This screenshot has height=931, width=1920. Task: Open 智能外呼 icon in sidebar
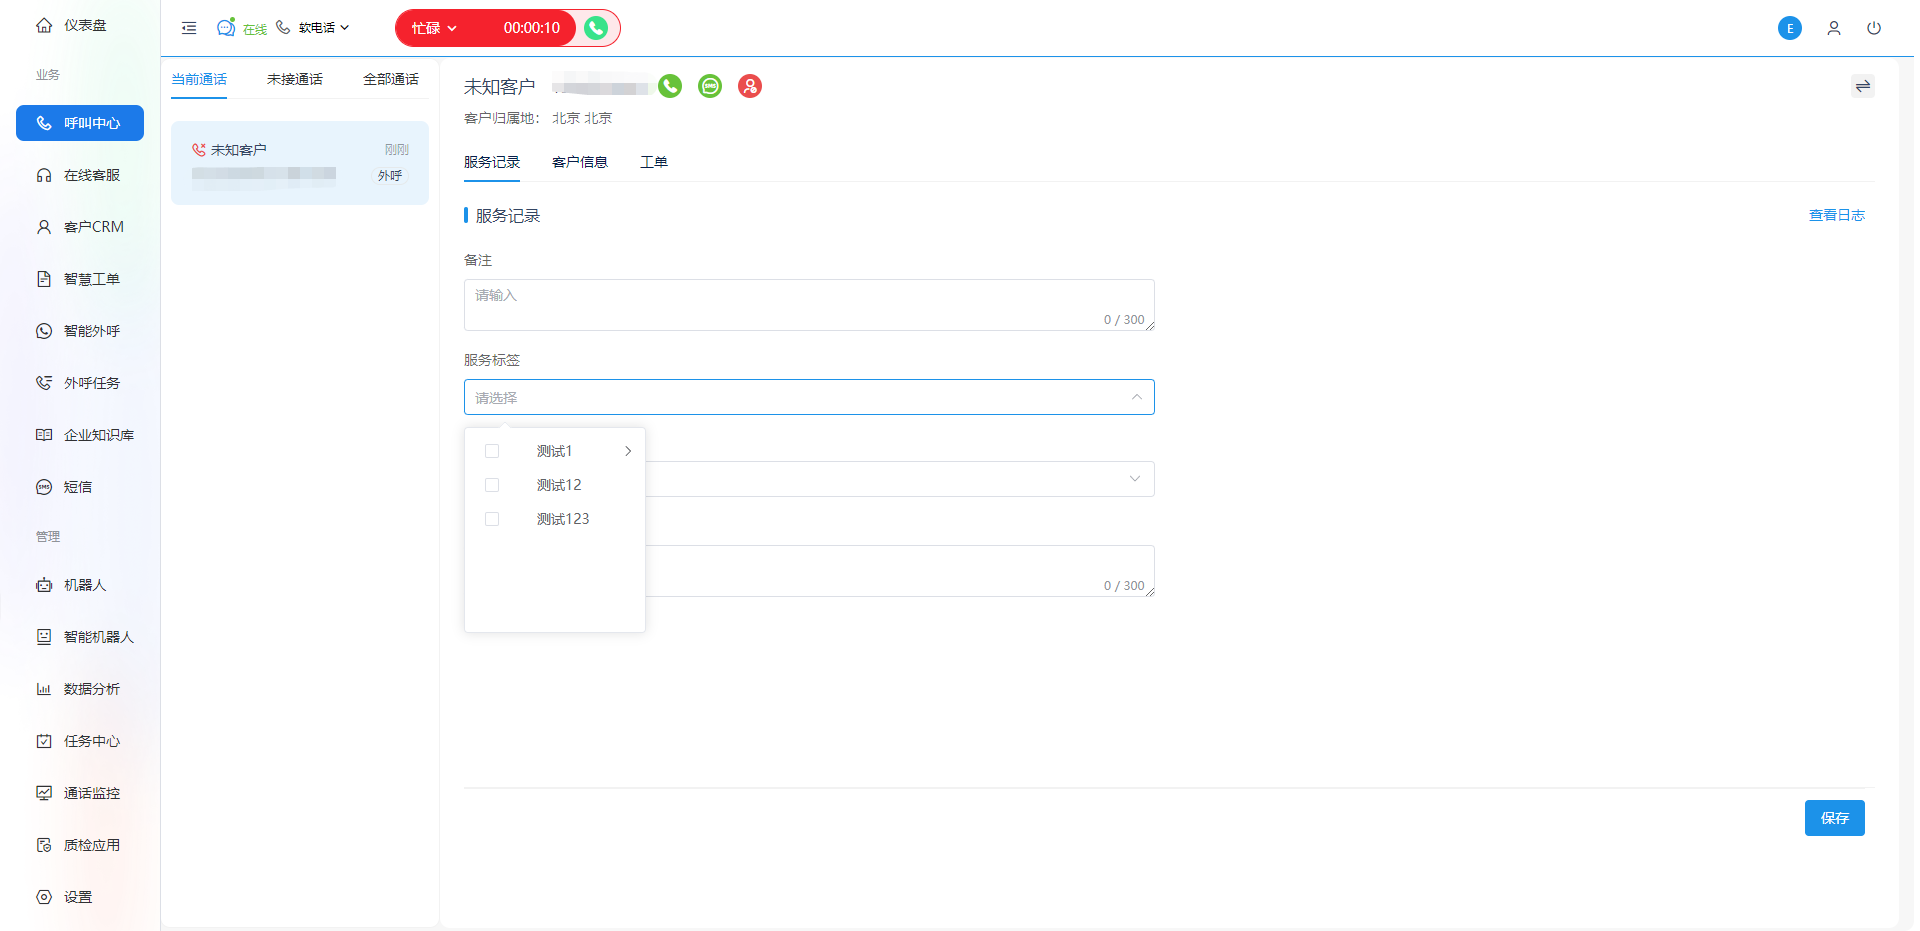click(44, 331)
